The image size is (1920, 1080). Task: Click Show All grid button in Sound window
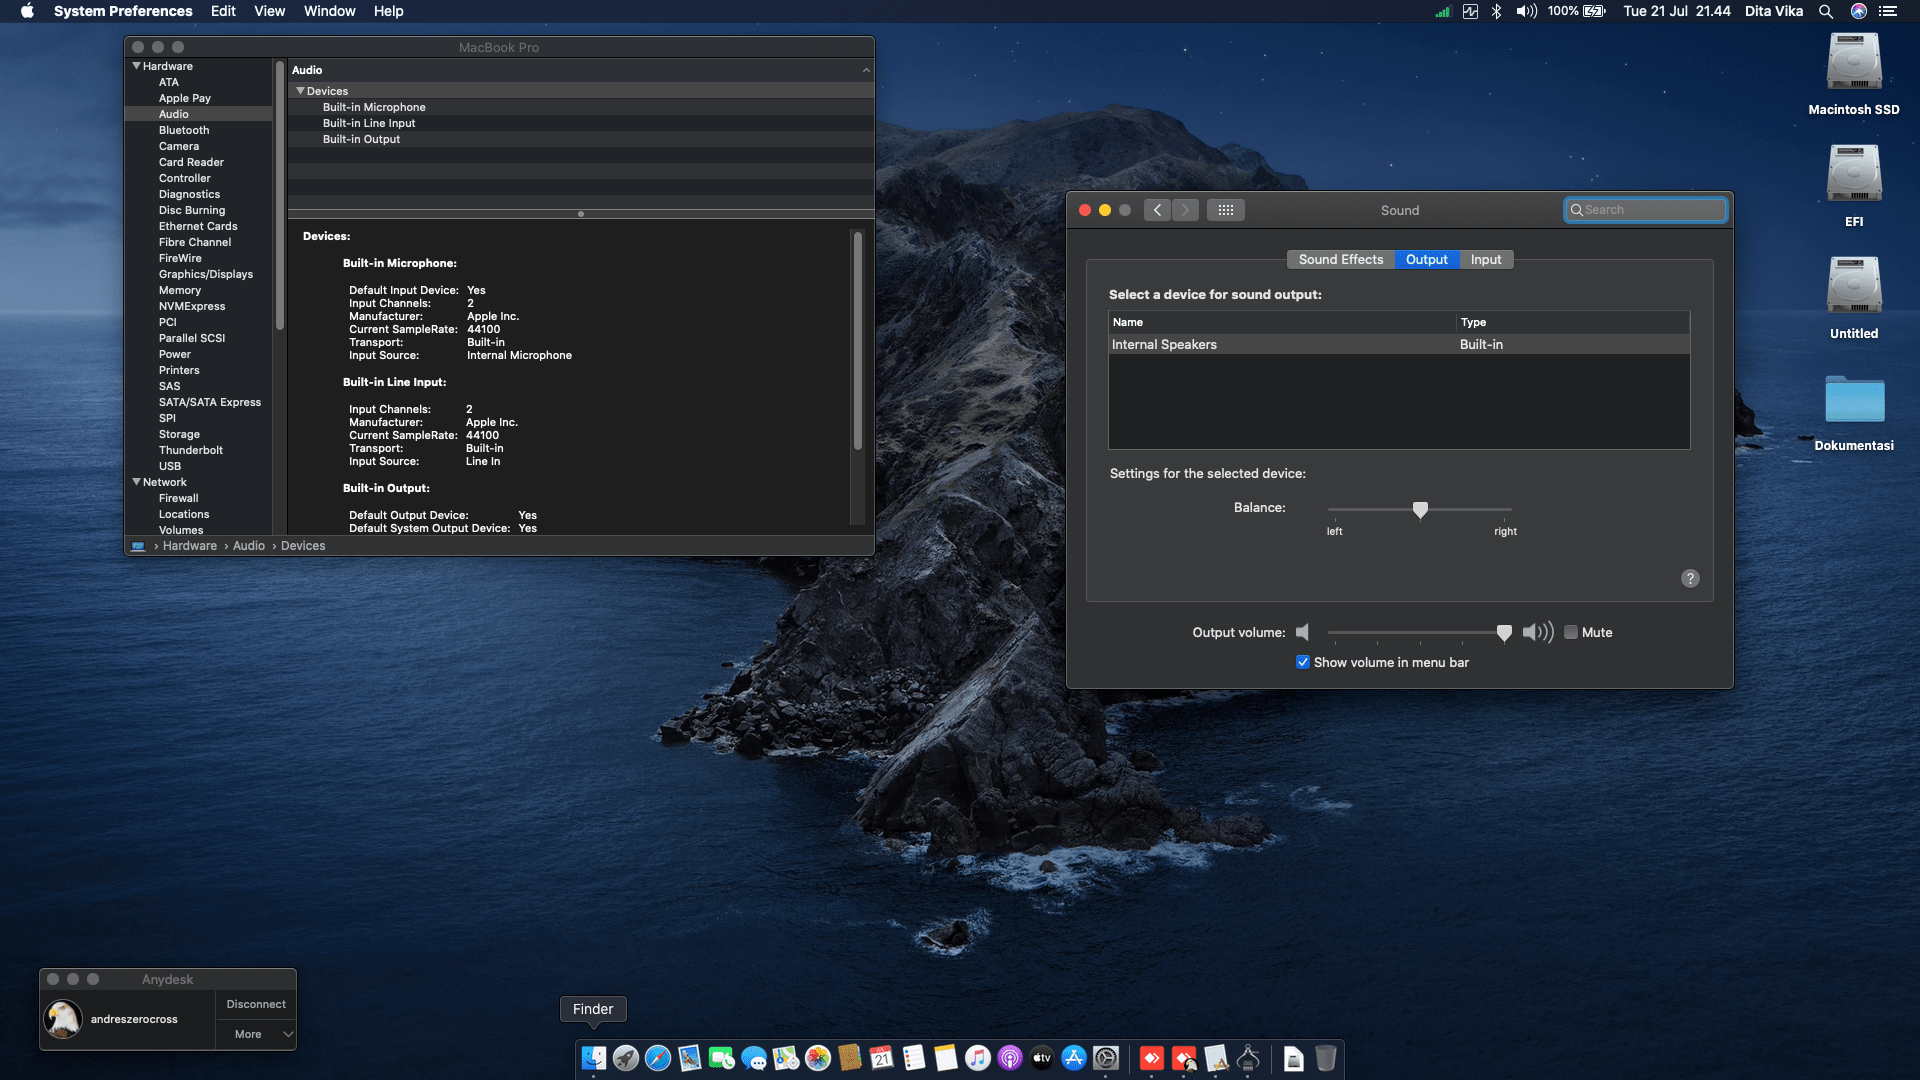click(x=1226, y=210)
